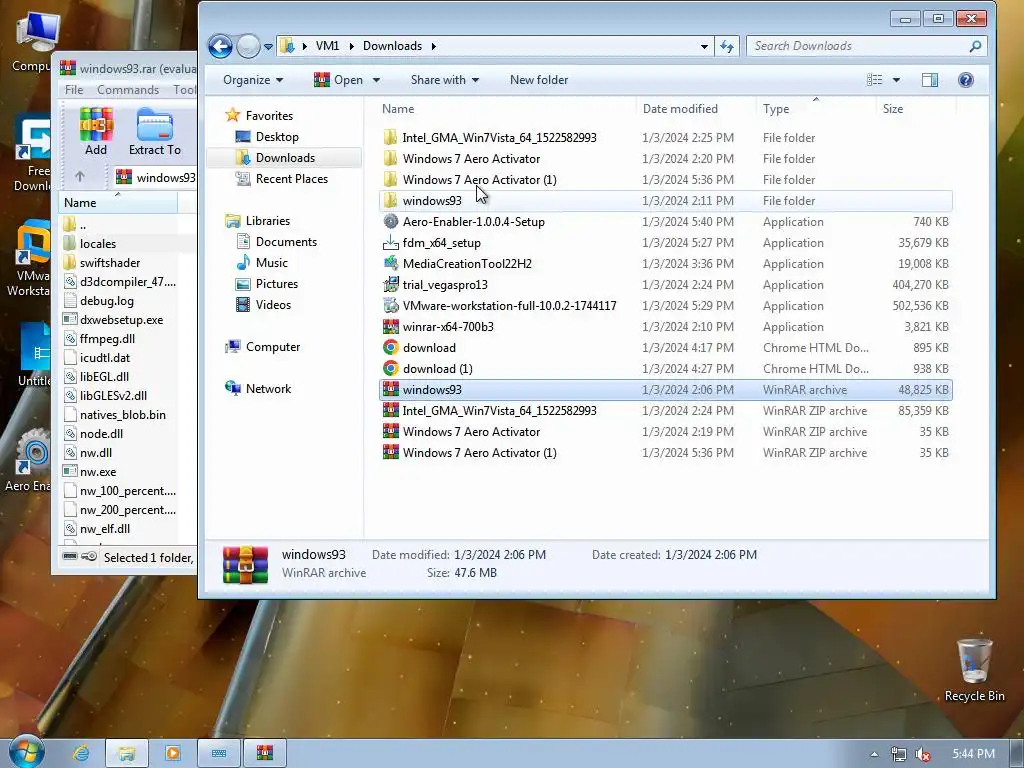Viewport: 1024px width, 768px height.
Task: Select the trial_vegaspro13 application icon
Action: click(x=391, y=284)
